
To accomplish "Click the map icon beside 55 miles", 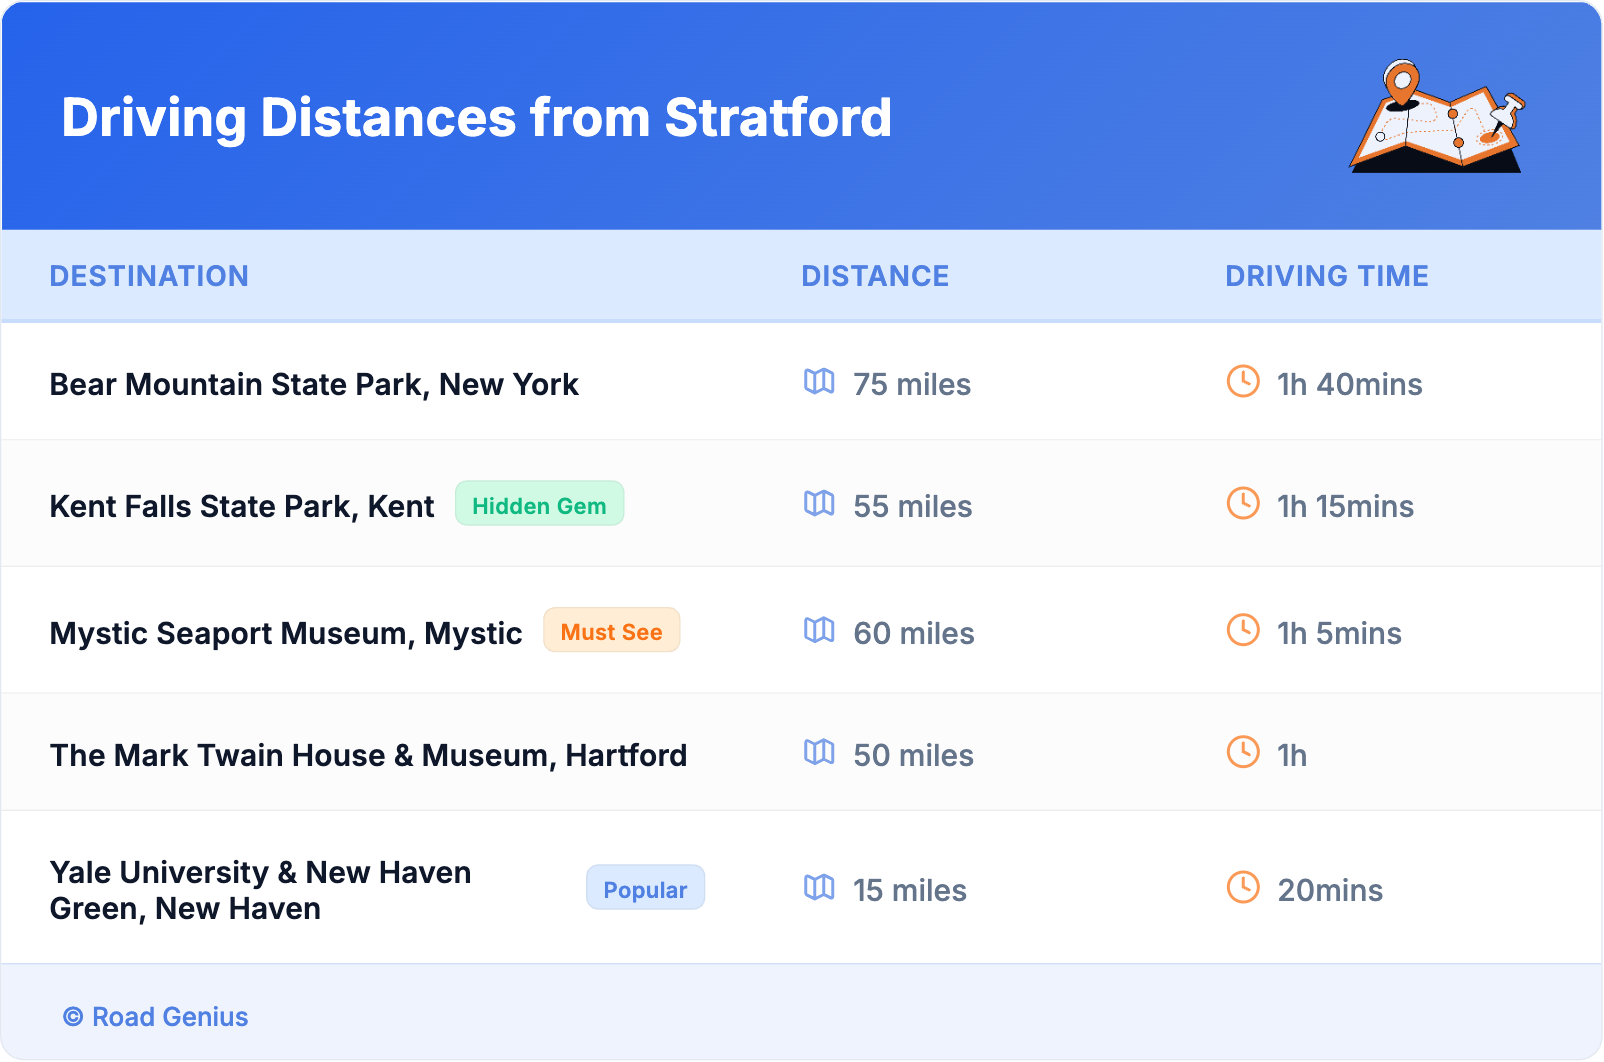I will [x=819, y=503].
